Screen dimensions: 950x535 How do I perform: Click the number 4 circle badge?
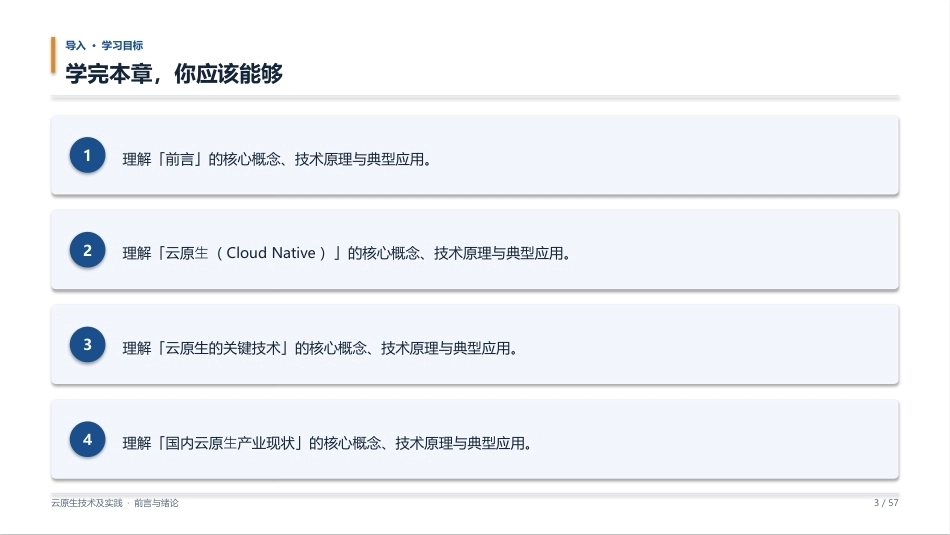(x=87, y=439)
